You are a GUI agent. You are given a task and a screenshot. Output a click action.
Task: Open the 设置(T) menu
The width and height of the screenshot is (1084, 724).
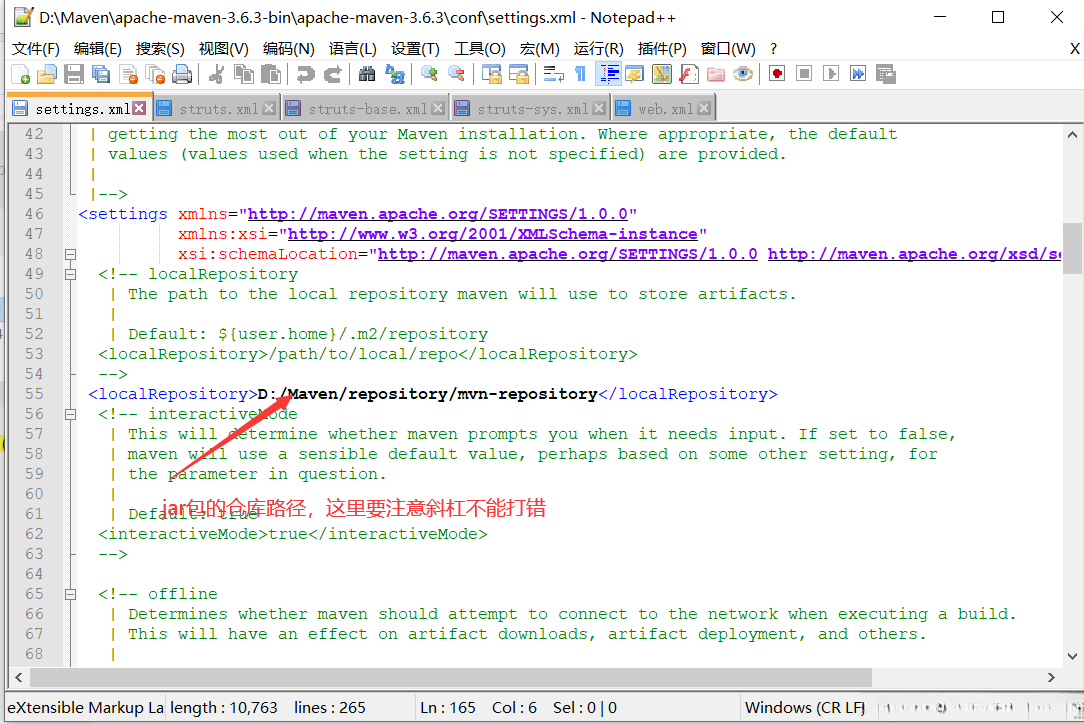[415, 48]
